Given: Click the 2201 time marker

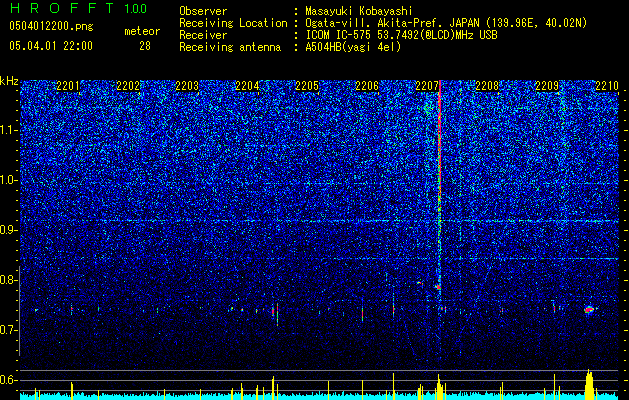Looking at the screenshot, I should pos(68,86).
